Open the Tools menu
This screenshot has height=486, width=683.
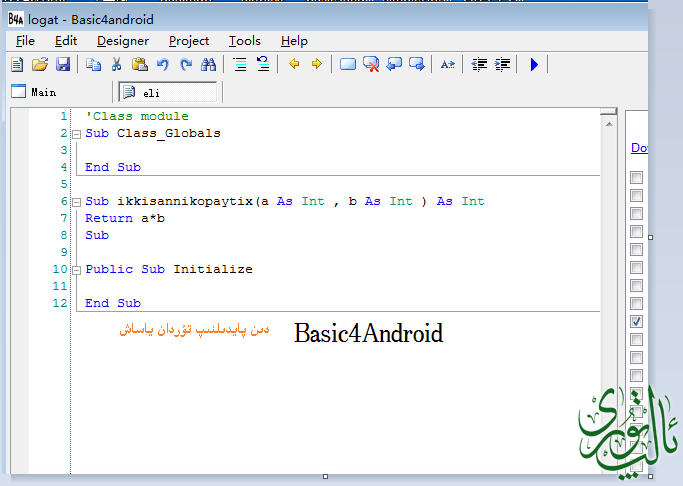point(245,41)
